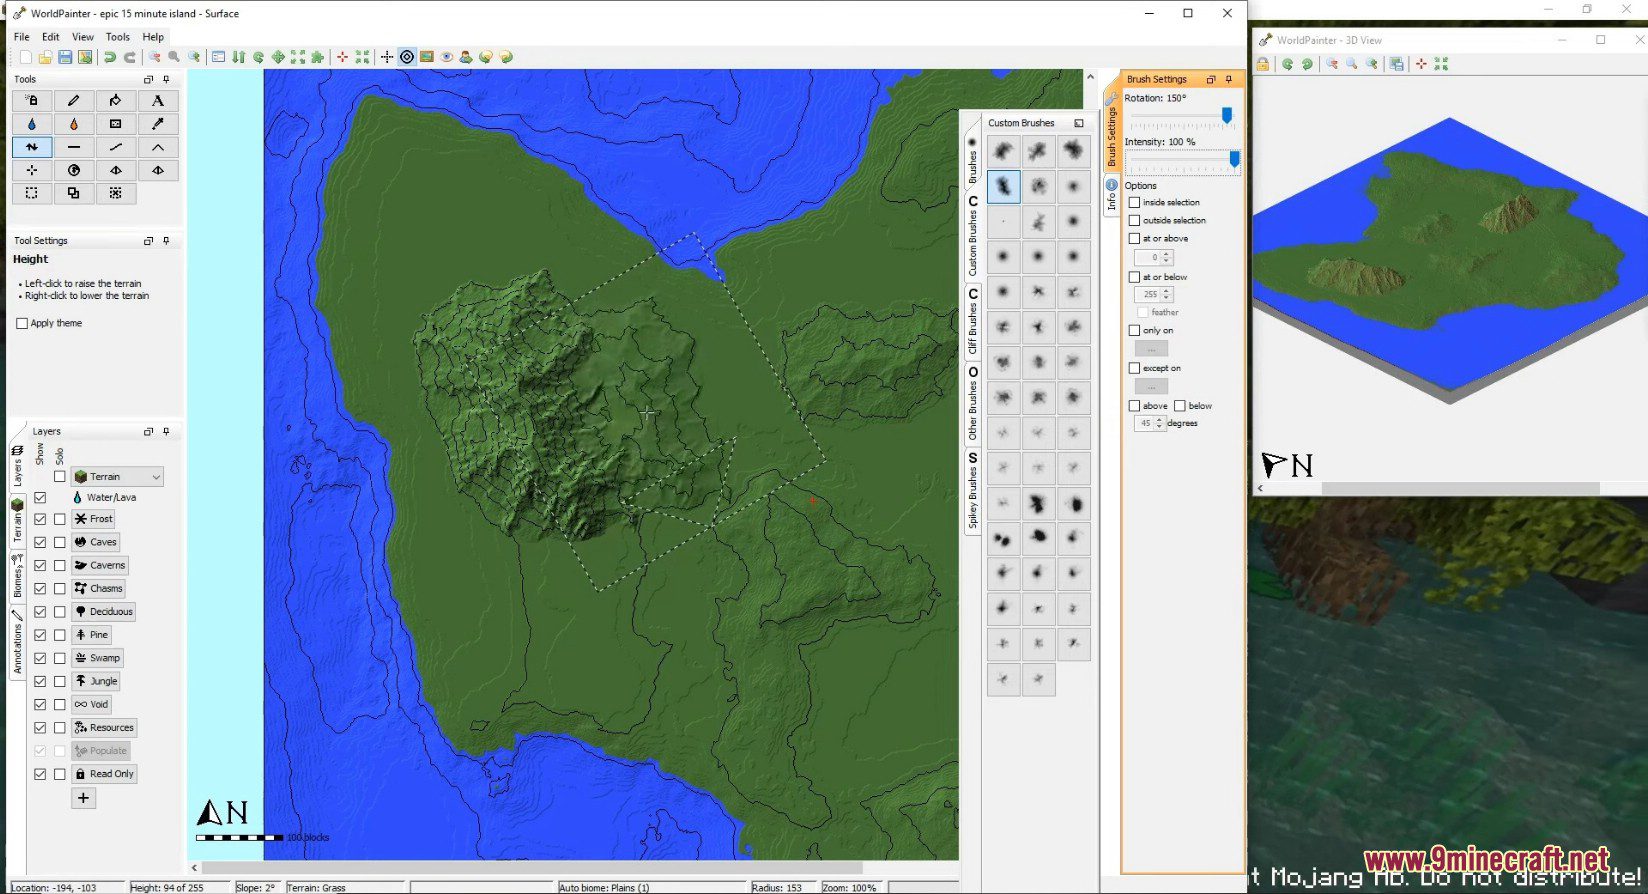Viewport: 1648px width, 894px height.
Task: Select the Eyedropper tool
Action: pyautogui.click(x=158, y=124)
